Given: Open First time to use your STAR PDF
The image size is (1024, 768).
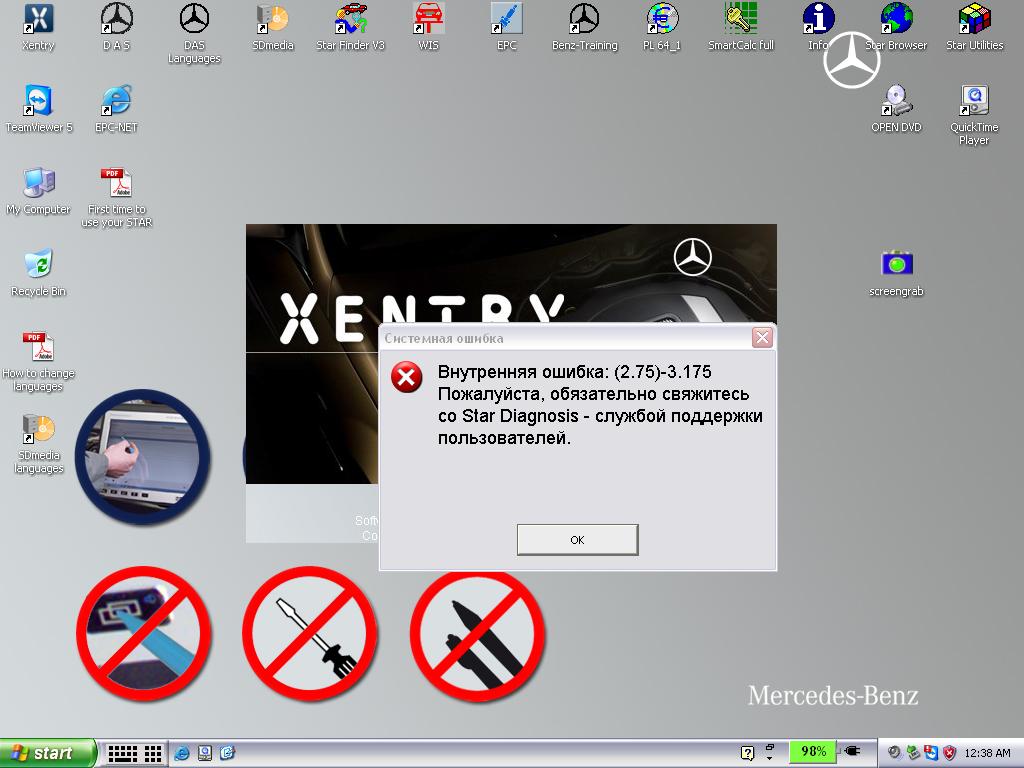Looking at the screenshot, I should [x=116, y=198].
